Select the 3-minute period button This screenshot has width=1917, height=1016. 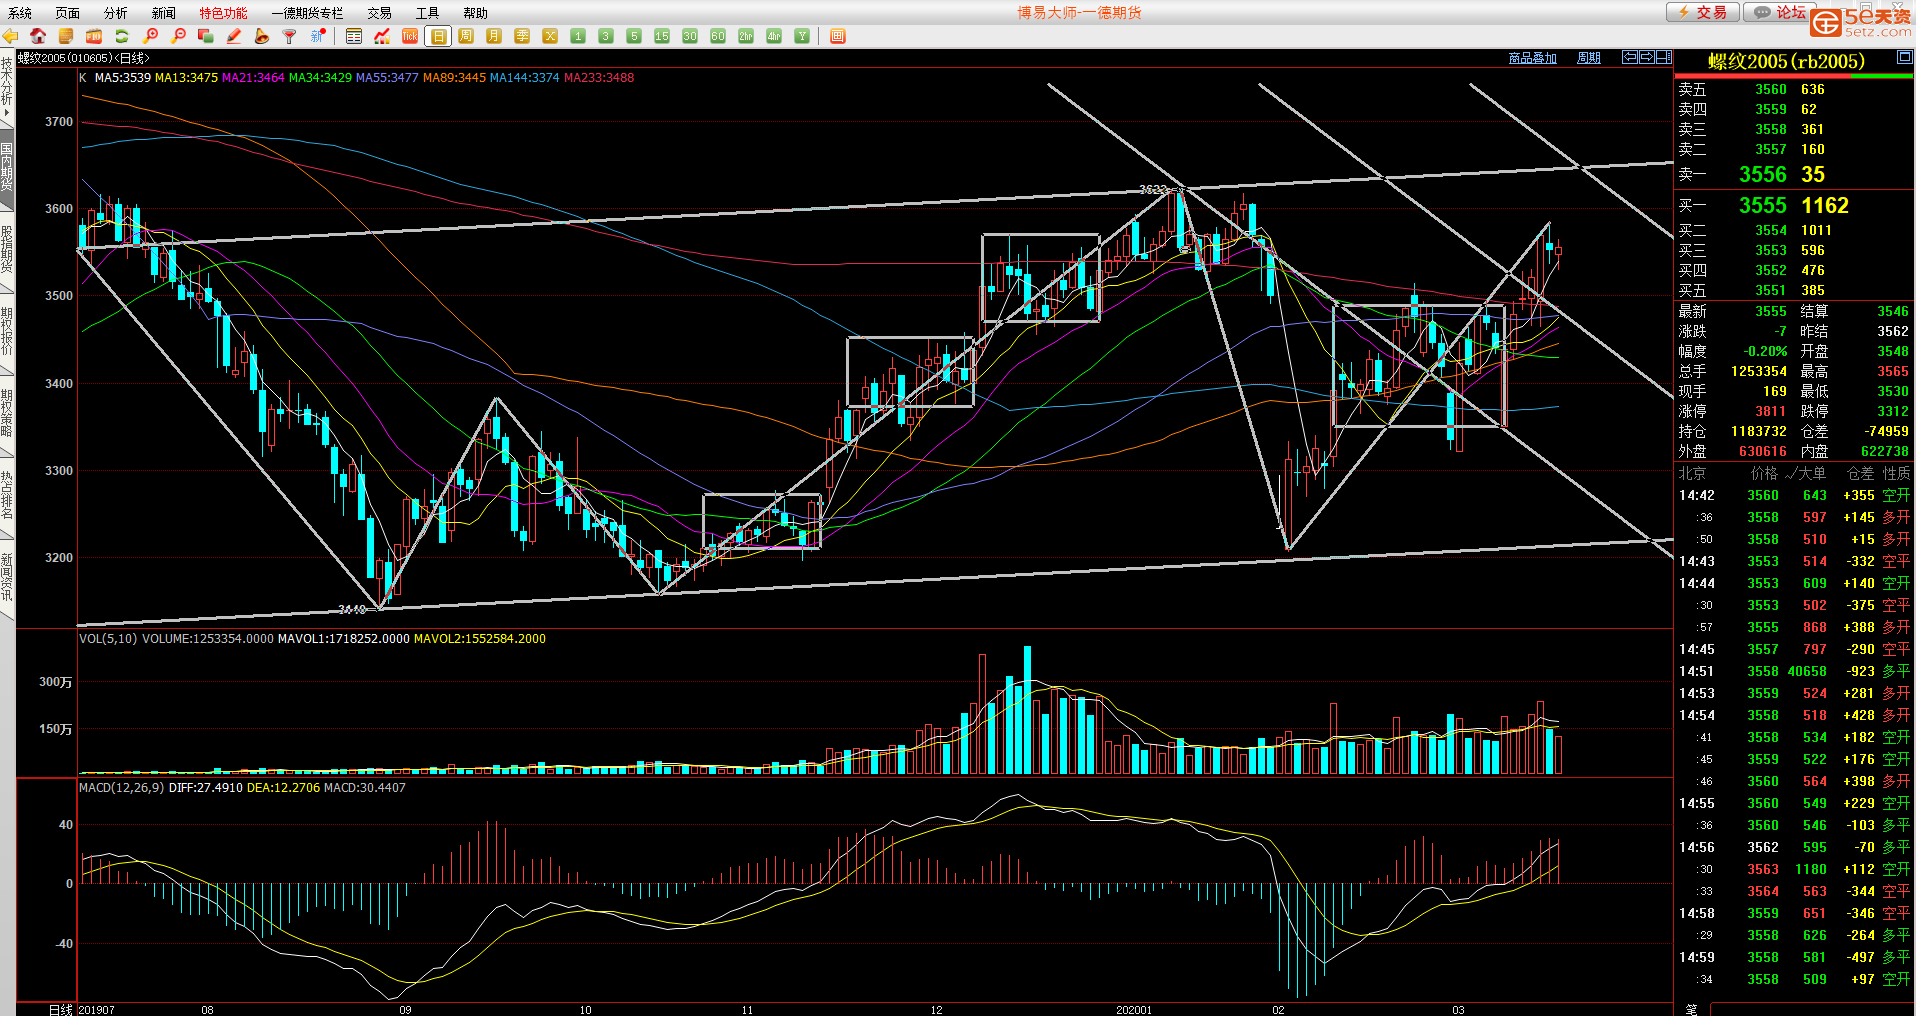point(606,36)
